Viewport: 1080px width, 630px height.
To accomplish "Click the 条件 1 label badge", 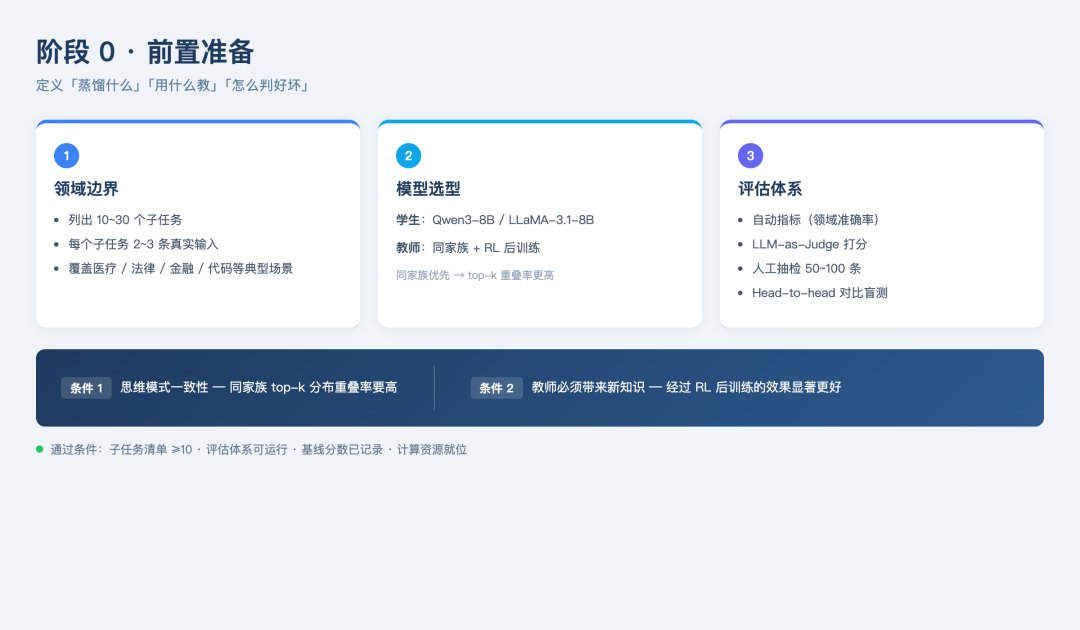I will (86, 388).
